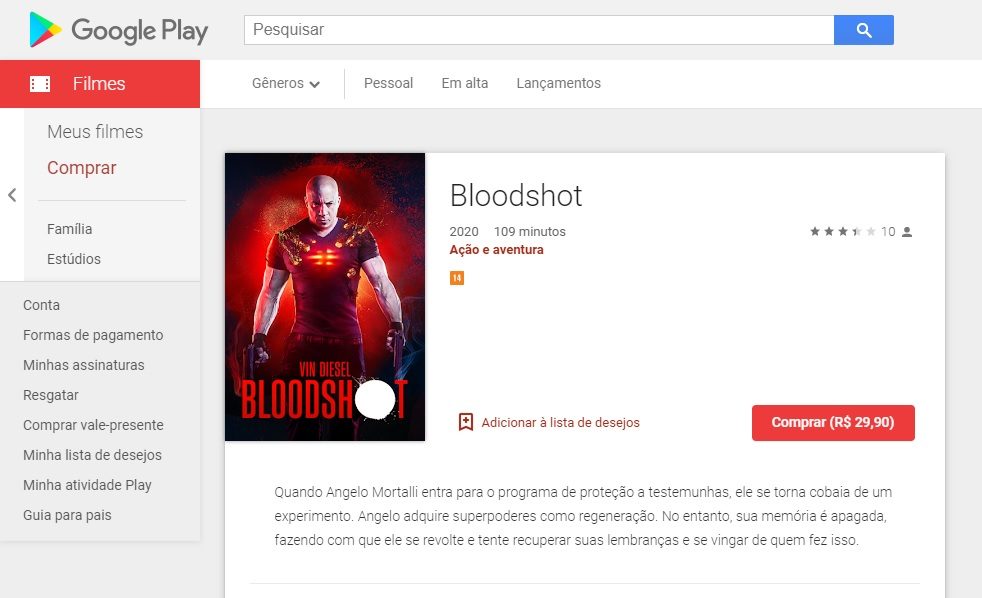The image size is (982, 598).
Task: Select Minhas assinaturas in the sidebar
Action: [x=84, y=365]
